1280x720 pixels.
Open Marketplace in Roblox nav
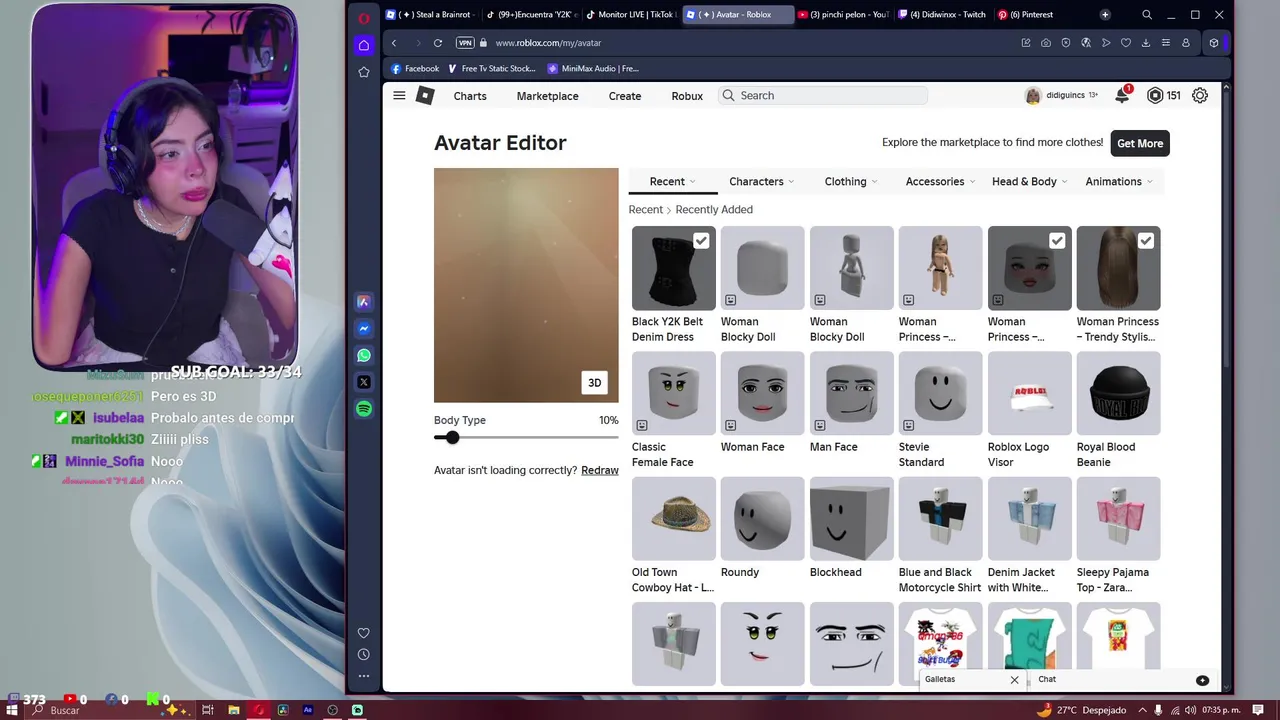click(547, 96)
